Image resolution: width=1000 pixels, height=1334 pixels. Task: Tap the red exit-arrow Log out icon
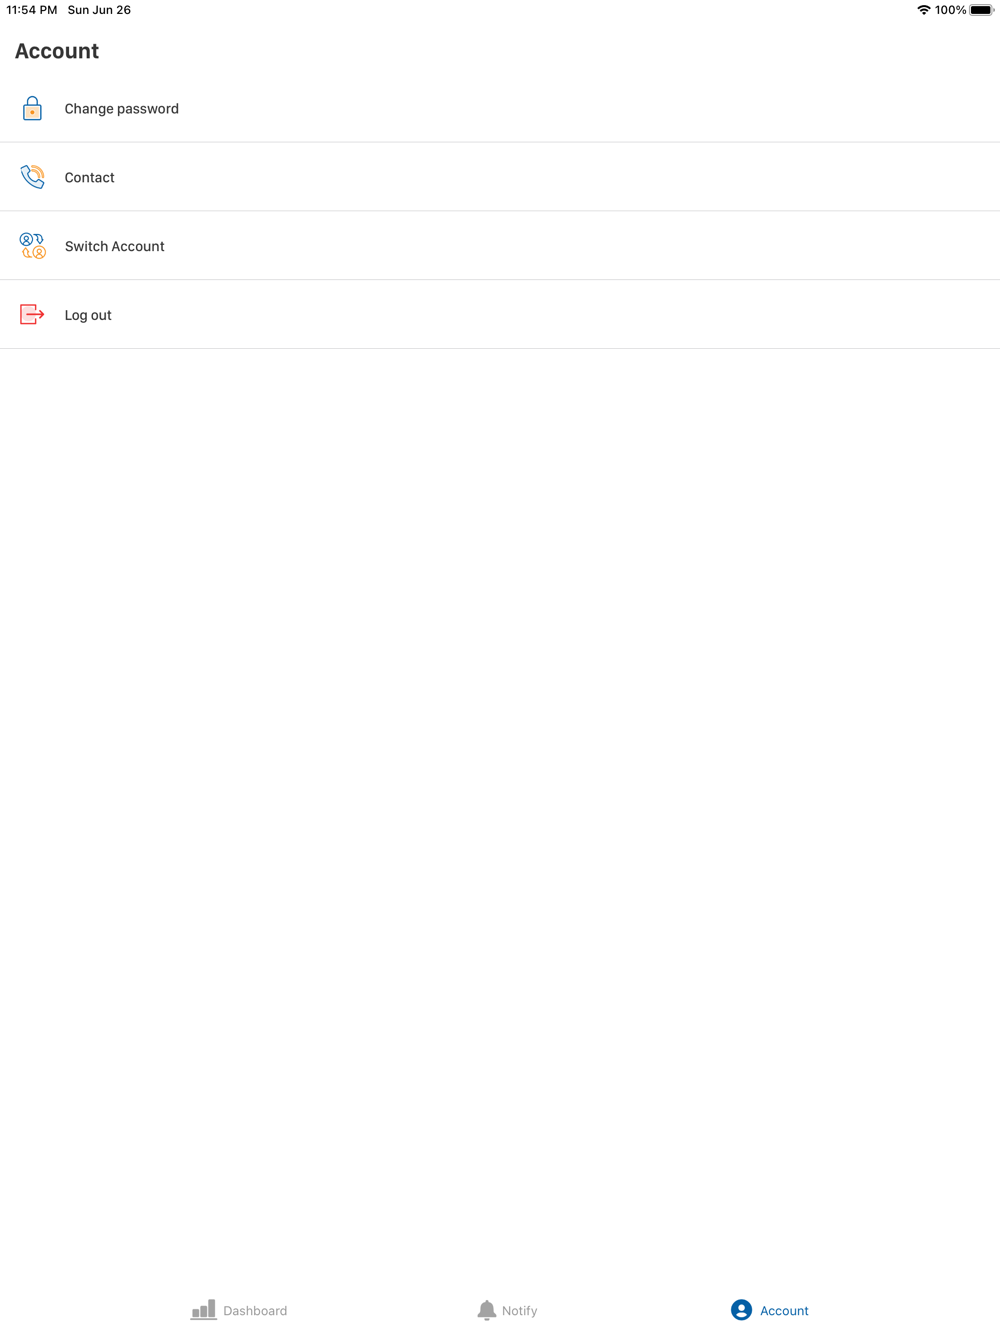32,314
